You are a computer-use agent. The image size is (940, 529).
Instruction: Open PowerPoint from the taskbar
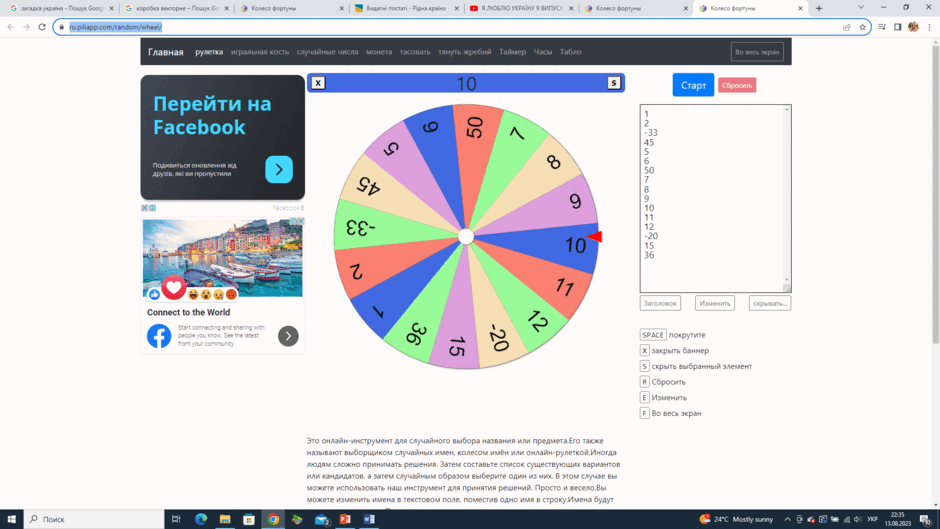(x=345, y=519)
